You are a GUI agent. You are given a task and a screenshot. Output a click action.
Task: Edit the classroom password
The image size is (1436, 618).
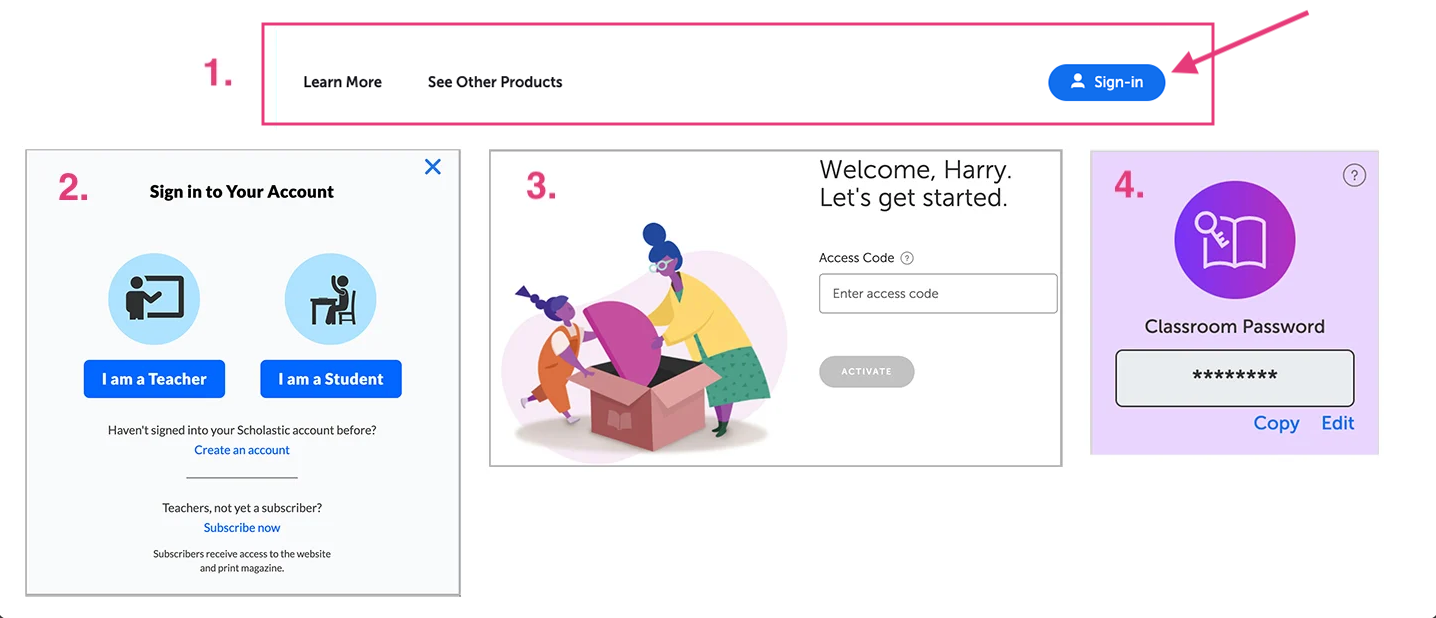[1337, 423]
